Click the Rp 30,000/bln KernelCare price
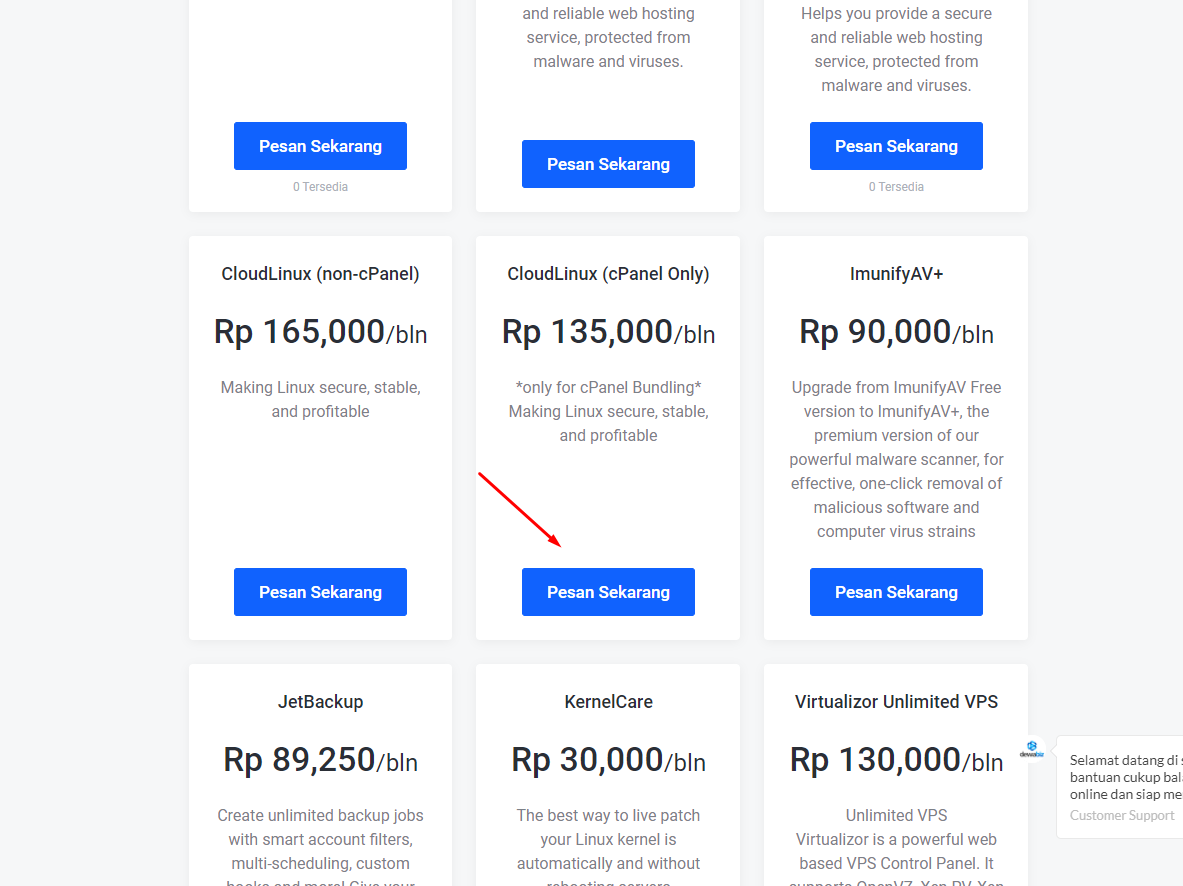Viewport: 1183px width, 886px height. [x=608, y=760]
